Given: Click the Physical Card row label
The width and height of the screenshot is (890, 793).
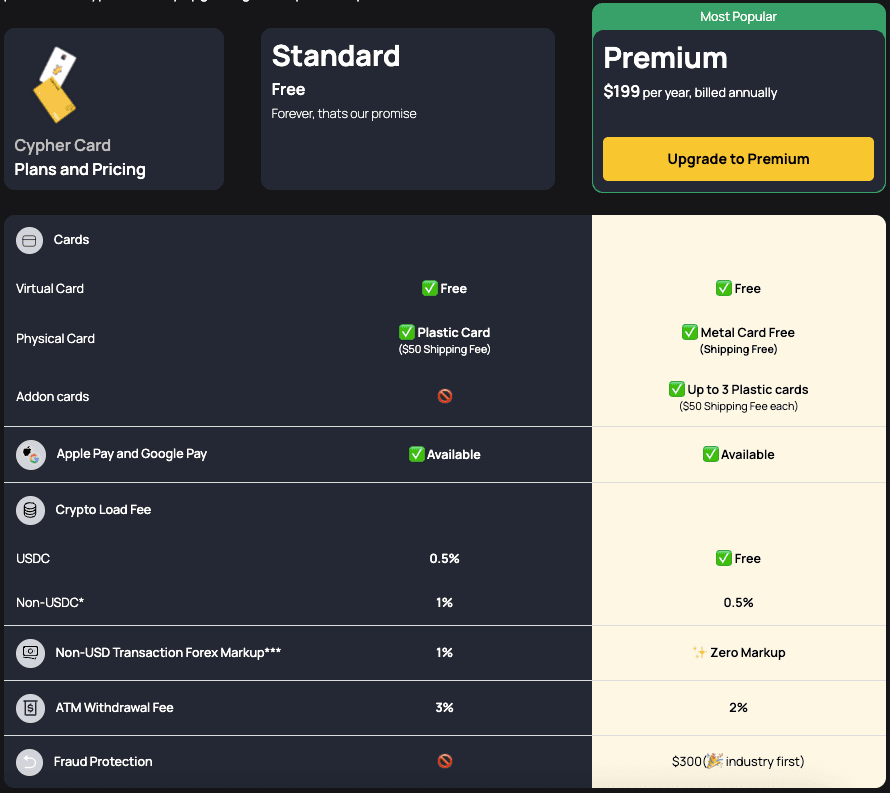Looking at the screenshot, I should click(56, 338).
